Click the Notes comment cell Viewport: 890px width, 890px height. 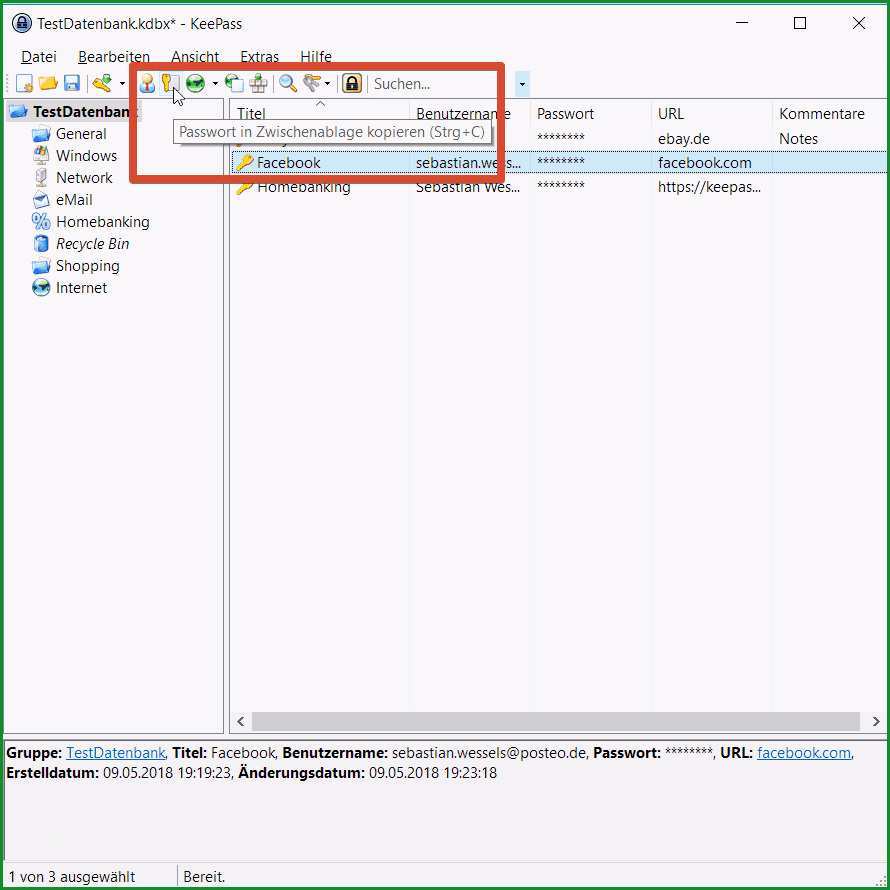click(x=798, y=139)
